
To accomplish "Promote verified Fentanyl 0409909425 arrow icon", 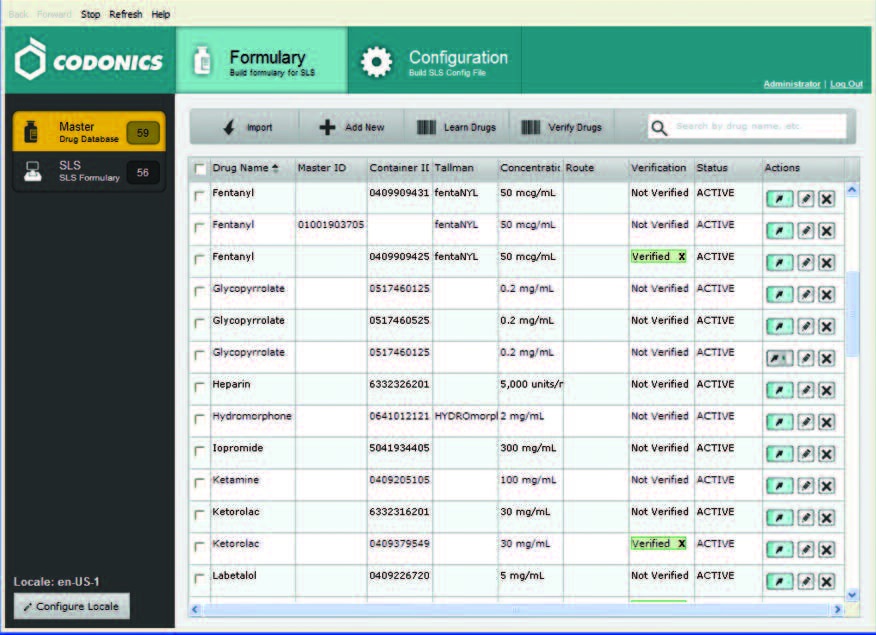I will (779, 262).
